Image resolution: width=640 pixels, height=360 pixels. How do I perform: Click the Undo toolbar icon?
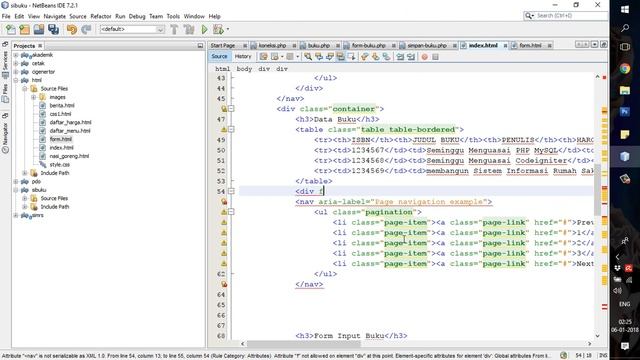(72, 29)
